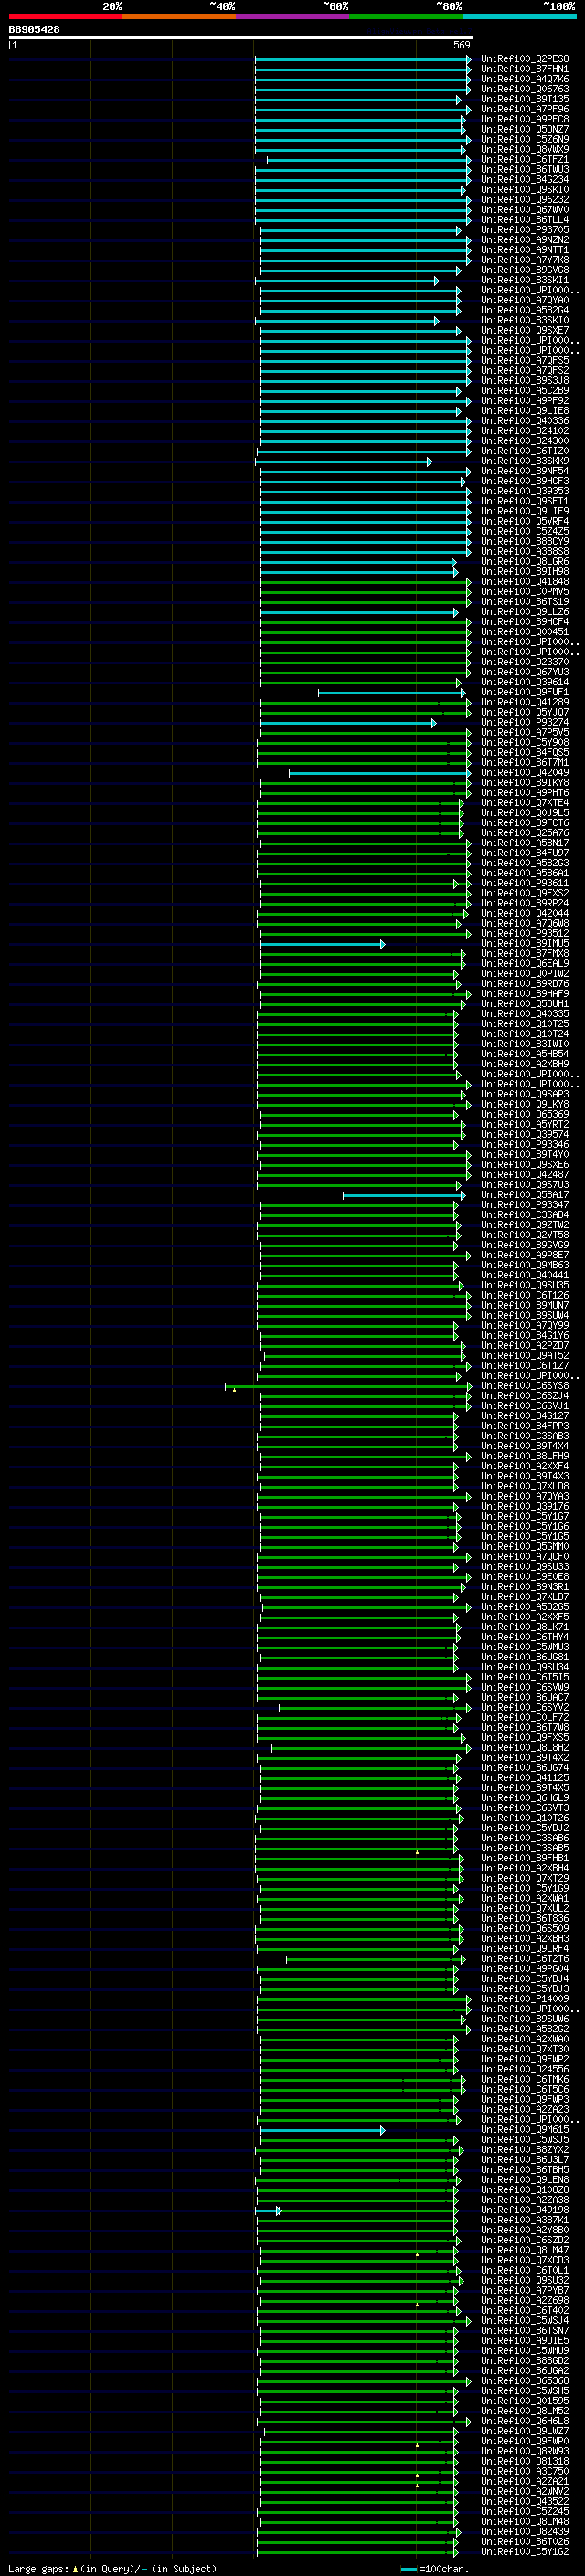585x2576 pixels.
Task: Select the UniRef100_A9NZN2 label
Action: click(x=525, y=240)
